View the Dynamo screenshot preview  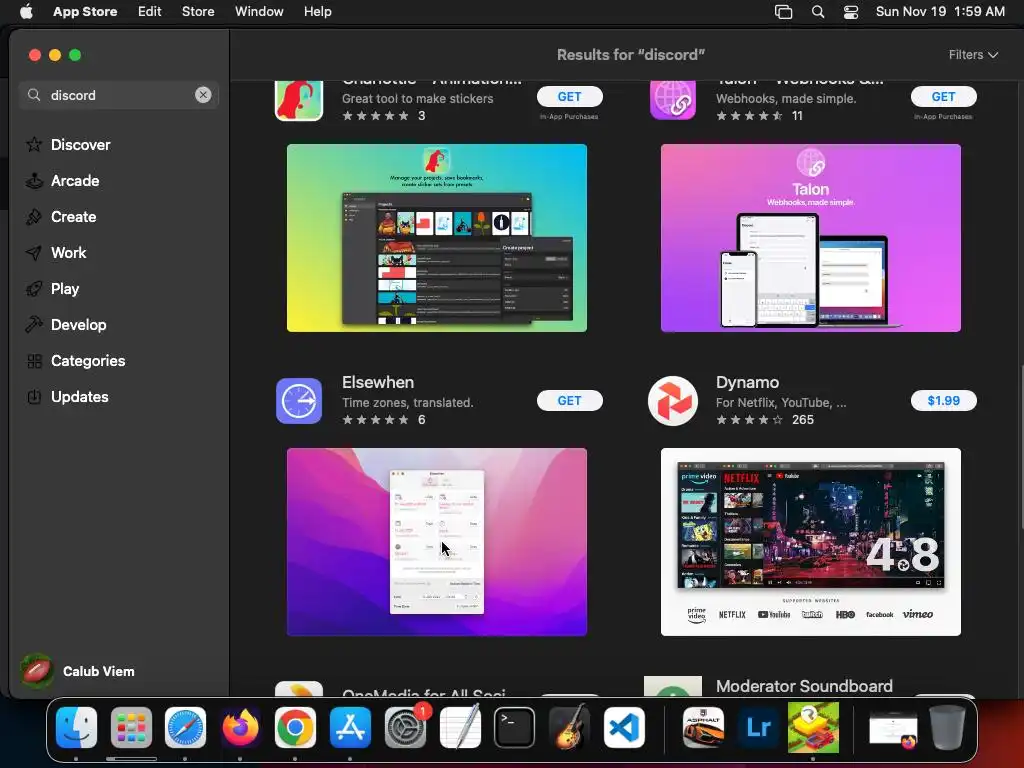point(810,542)
